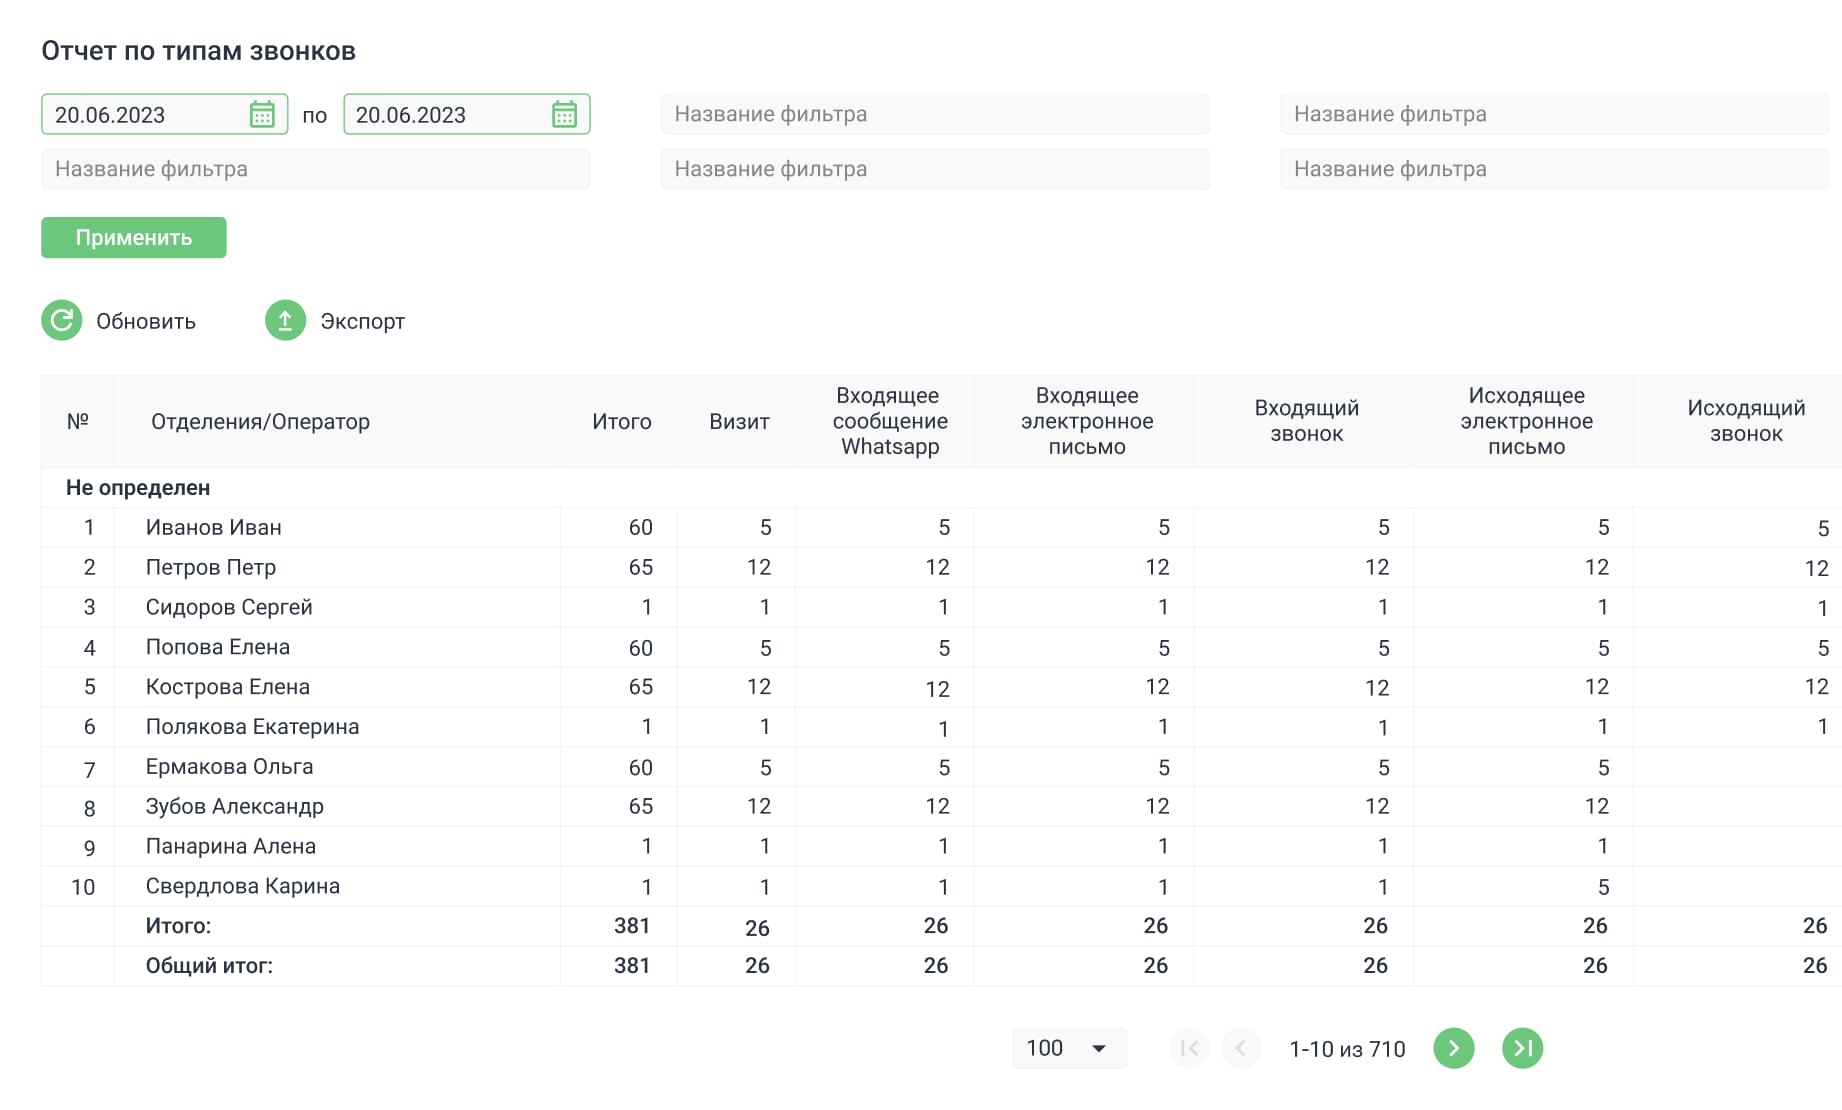Viewport: 1842px width, 1110px height.
Task: Select operator Попова Елена
Action: tap(218, 647)
